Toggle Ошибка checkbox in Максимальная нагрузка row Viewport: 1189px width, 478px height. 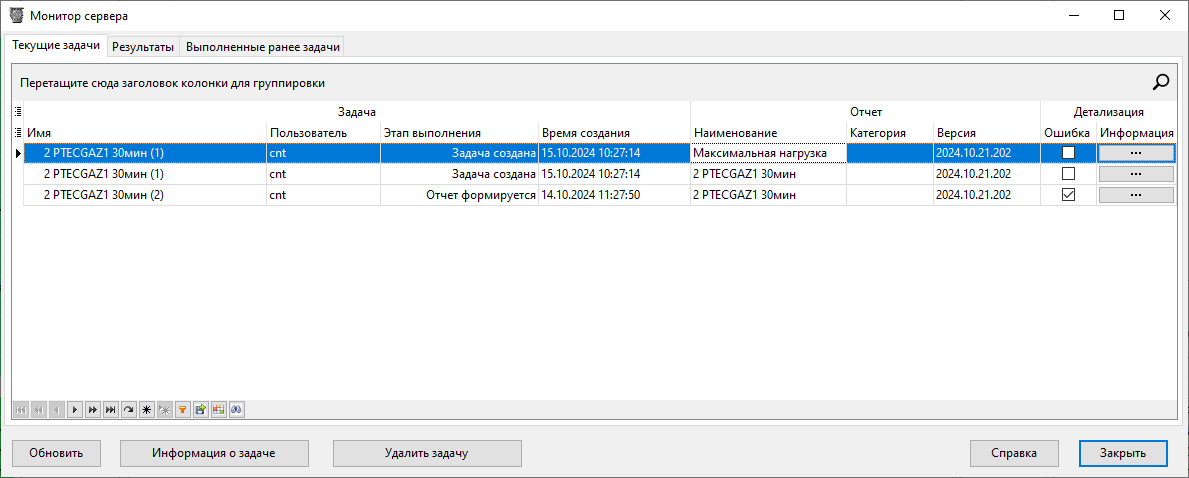pyautogui.click(x=1068, y=153)
